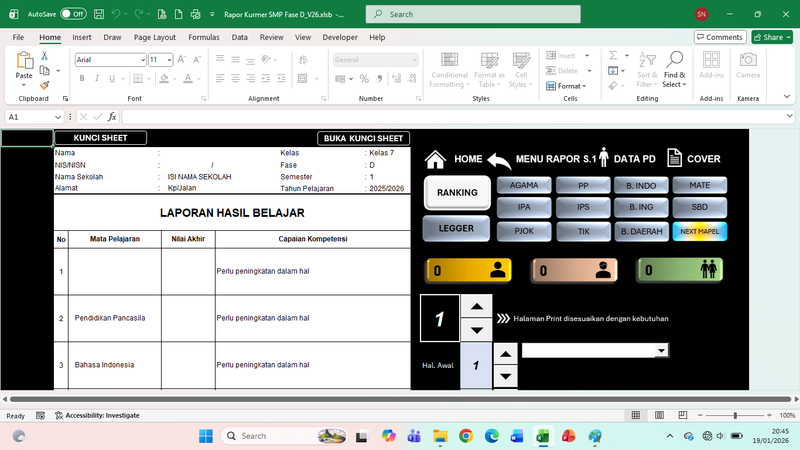
Task: Click the HOME house icon
Action: pyautogui.click(x=435, y=159)
